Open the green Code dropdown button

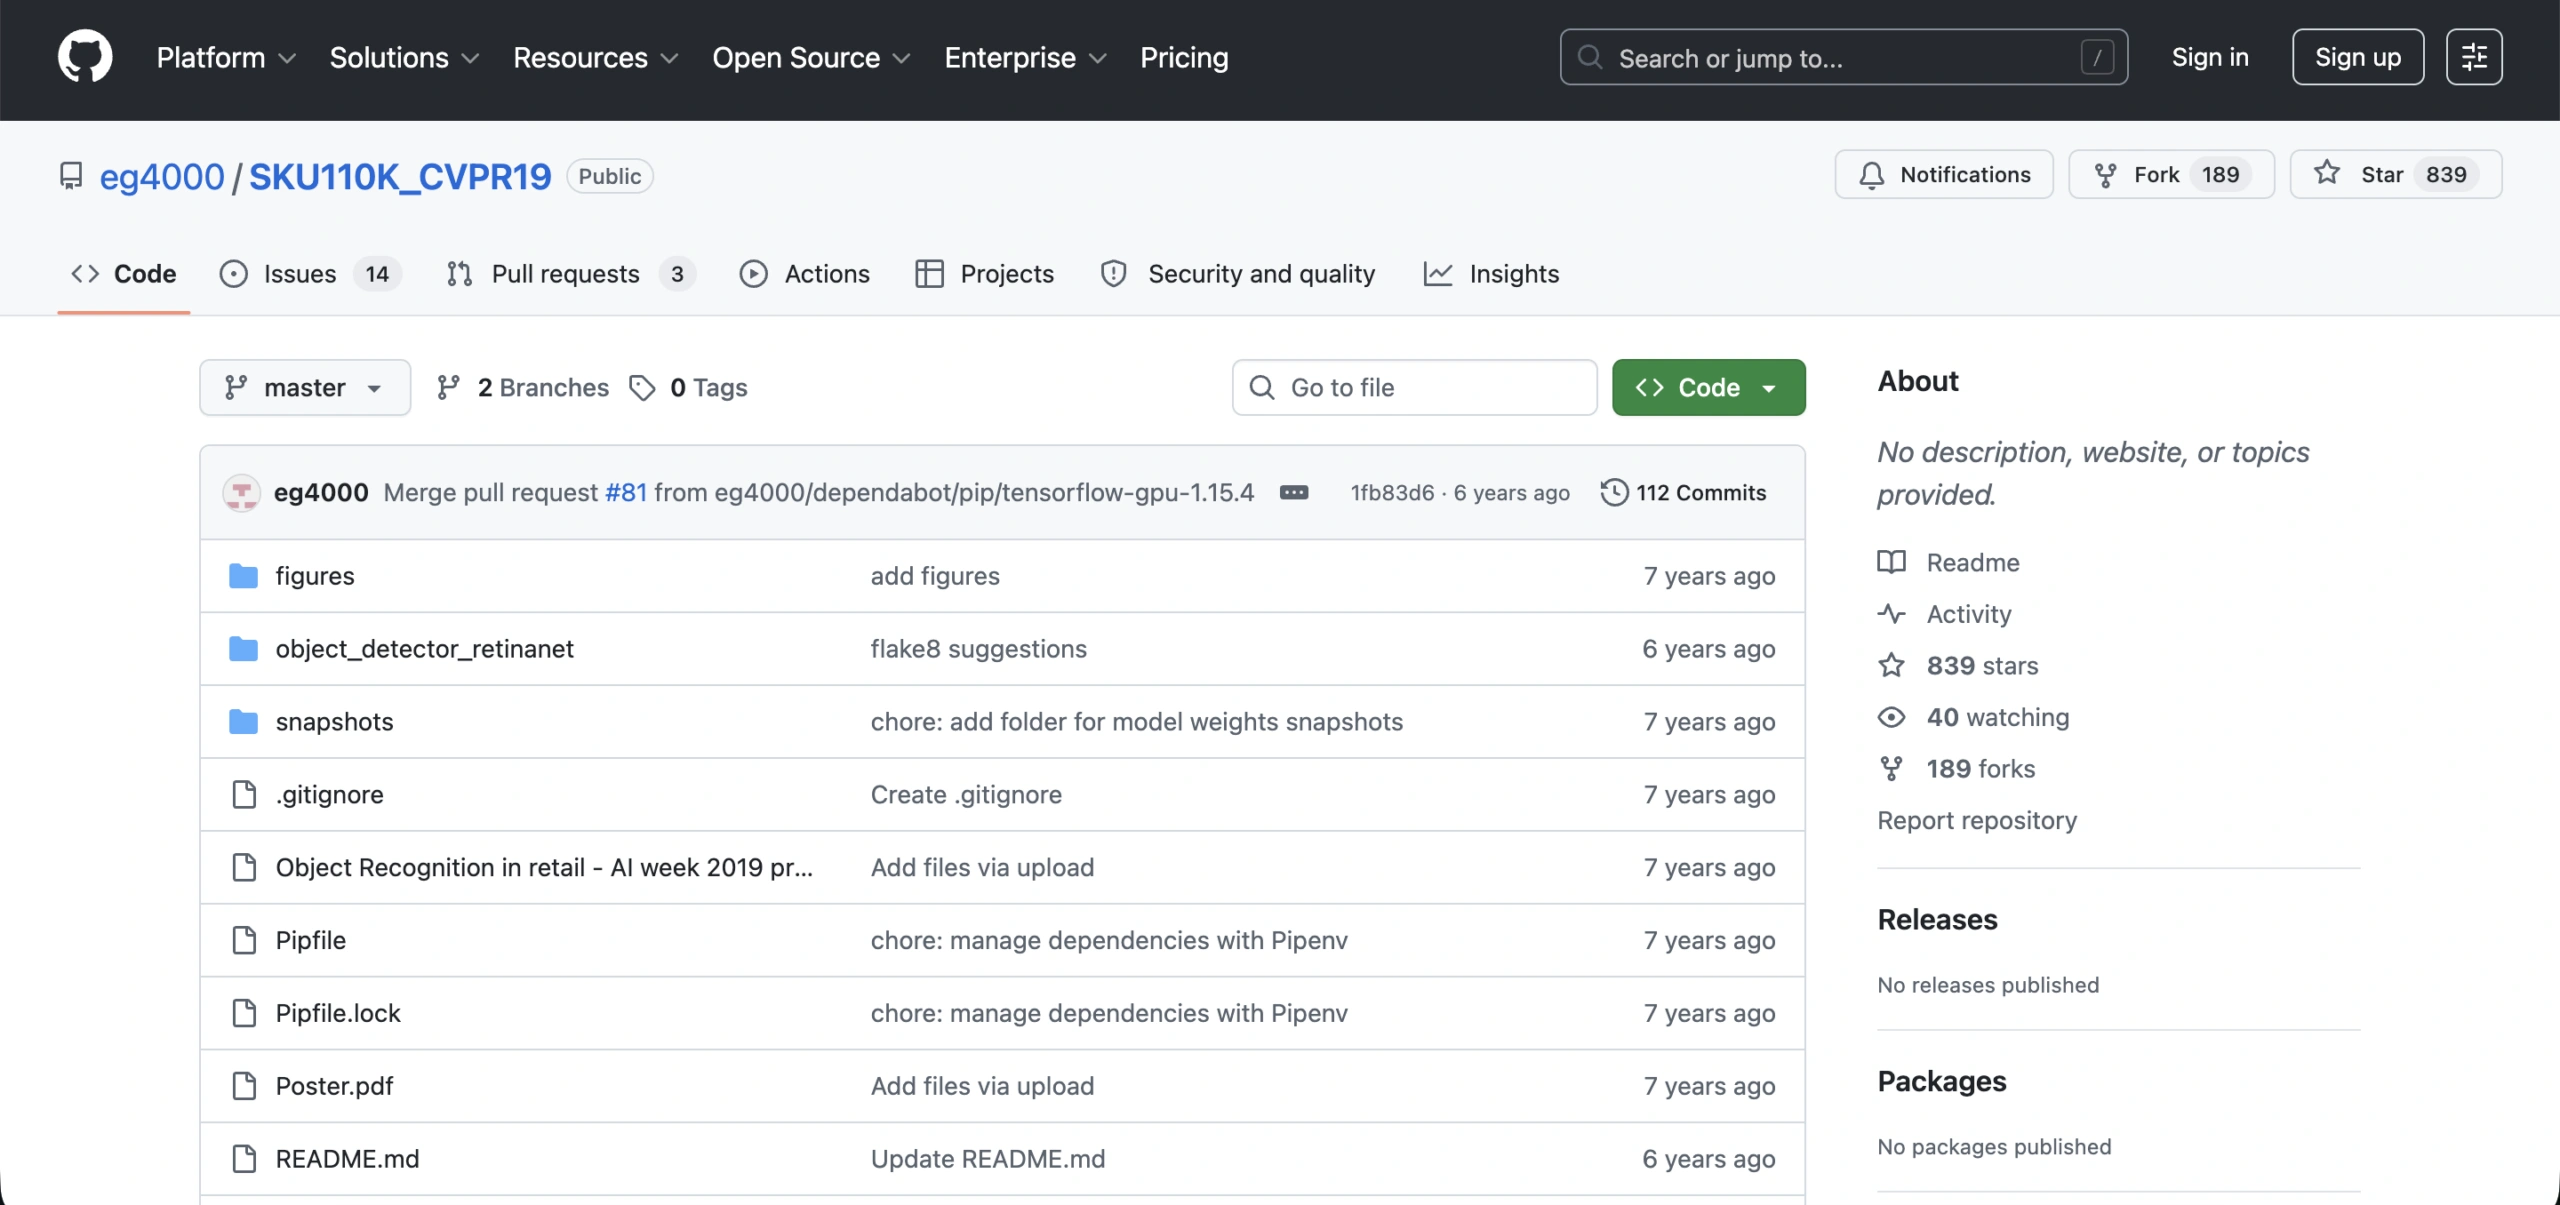[1708, 388]
